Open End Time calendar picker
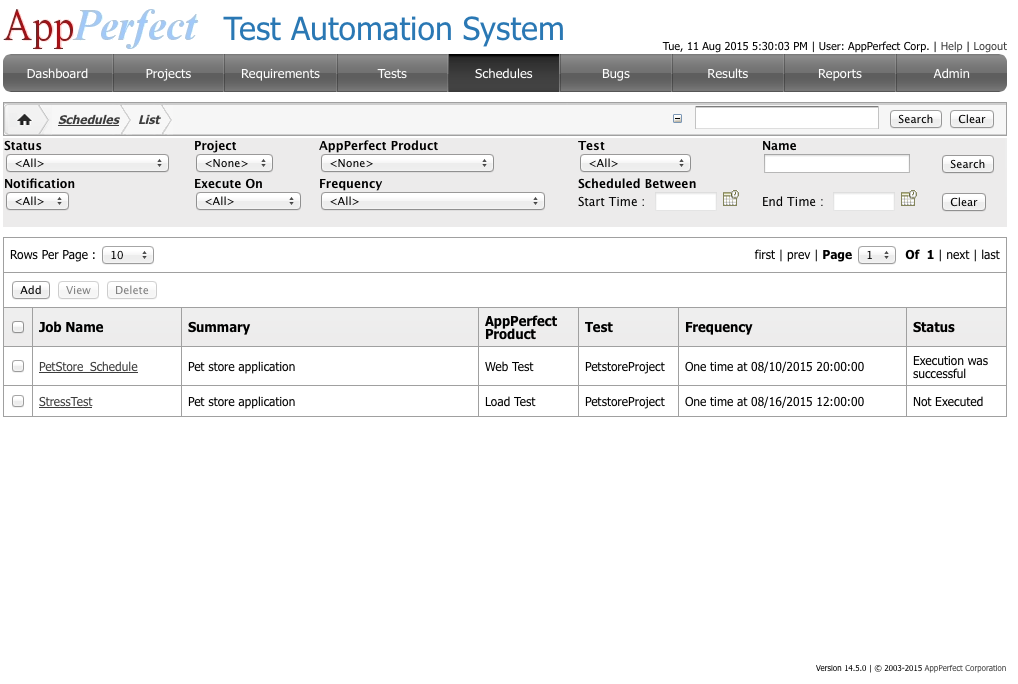This screenshot has height=684, width=1018. [909, 199]
